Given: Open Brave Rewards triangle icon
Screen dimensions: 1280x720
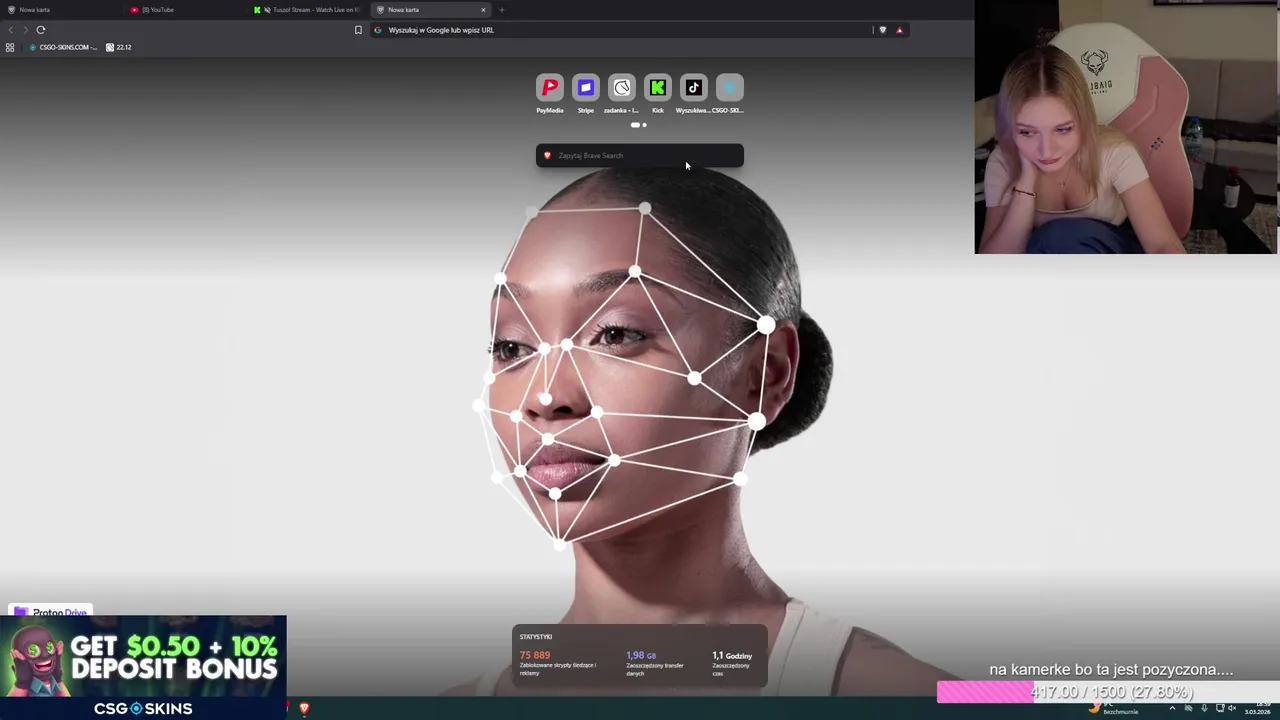Looking at the screenshot, I should coord(899,30).
